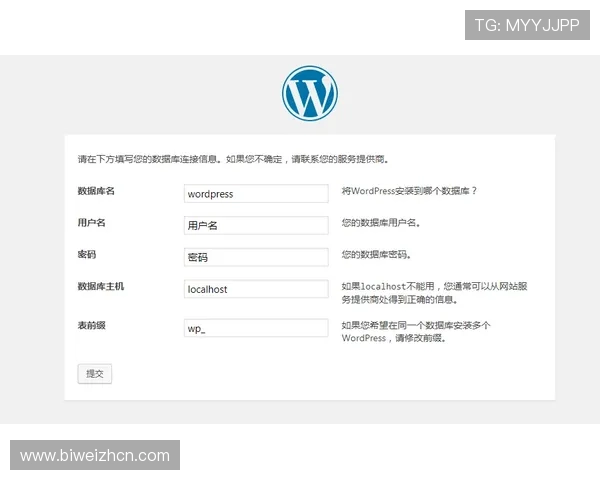Select the 密码 input field
This screenshot has height=480, width=600.
(x=256, y=257)
